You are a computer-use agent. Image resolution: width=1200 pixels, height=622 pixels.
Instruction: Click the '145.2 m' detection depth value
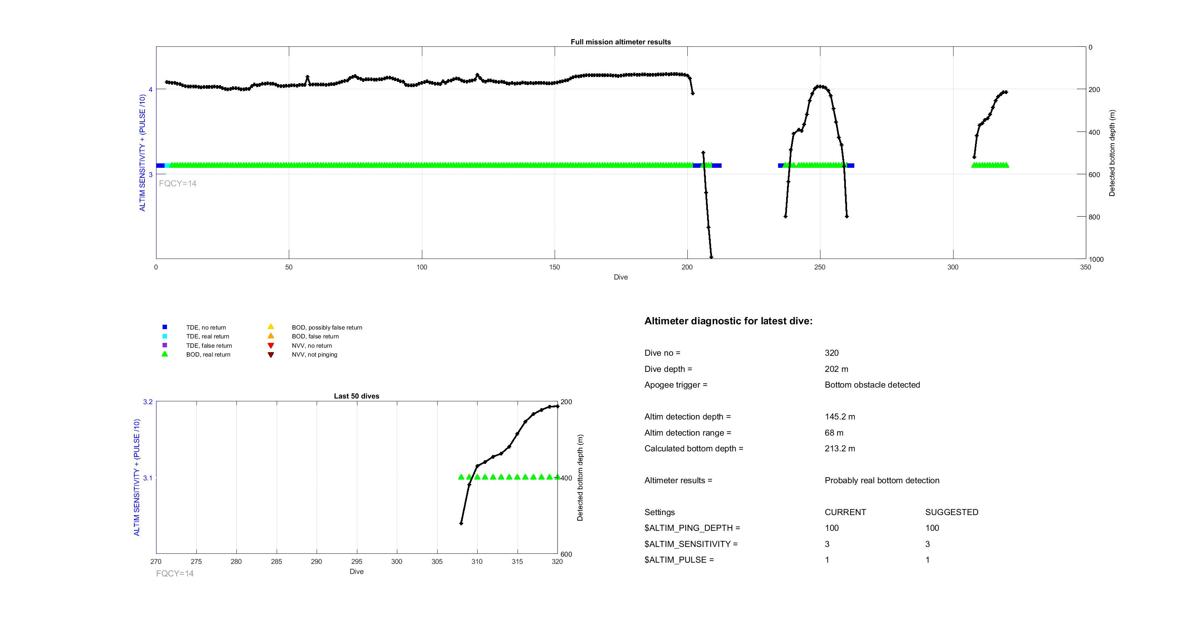(840, 417)
